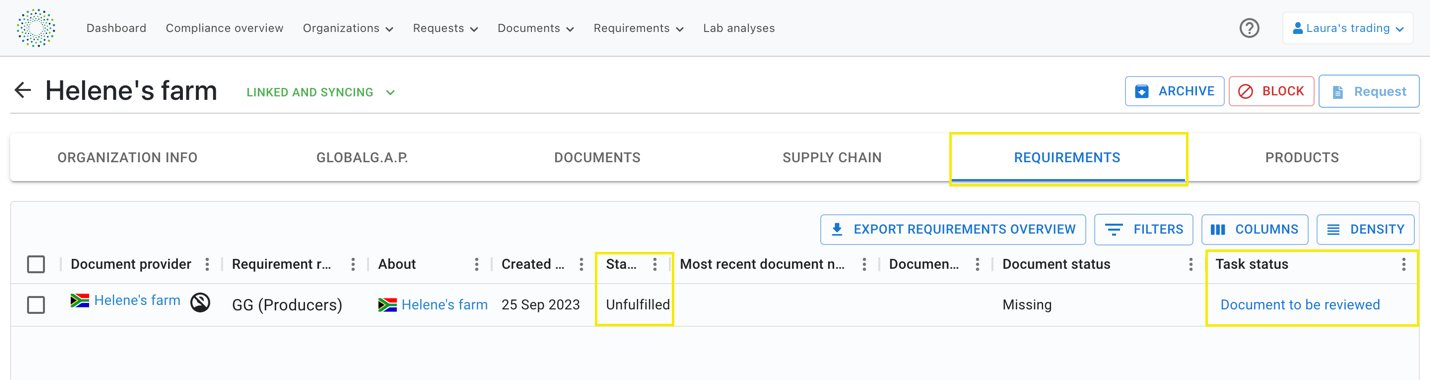
Task: Switch to the Supply Chain tab
Action: [832, 158]
